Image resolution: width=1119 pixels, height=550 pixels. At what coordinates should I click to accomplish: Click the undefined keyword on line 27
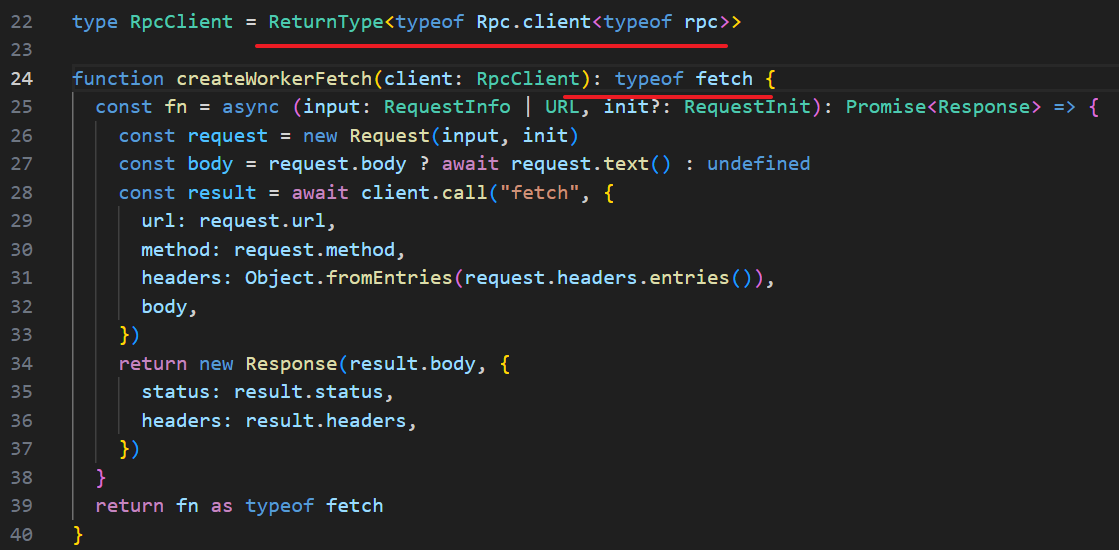coord(759,165)
